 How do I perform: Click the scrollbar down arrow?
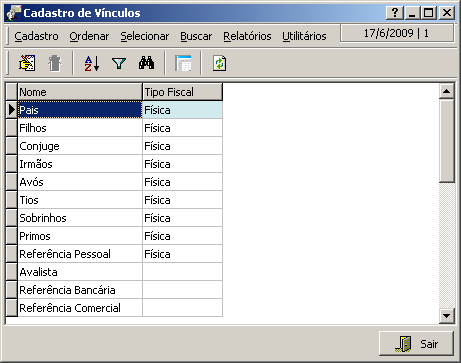coord(447,315)
